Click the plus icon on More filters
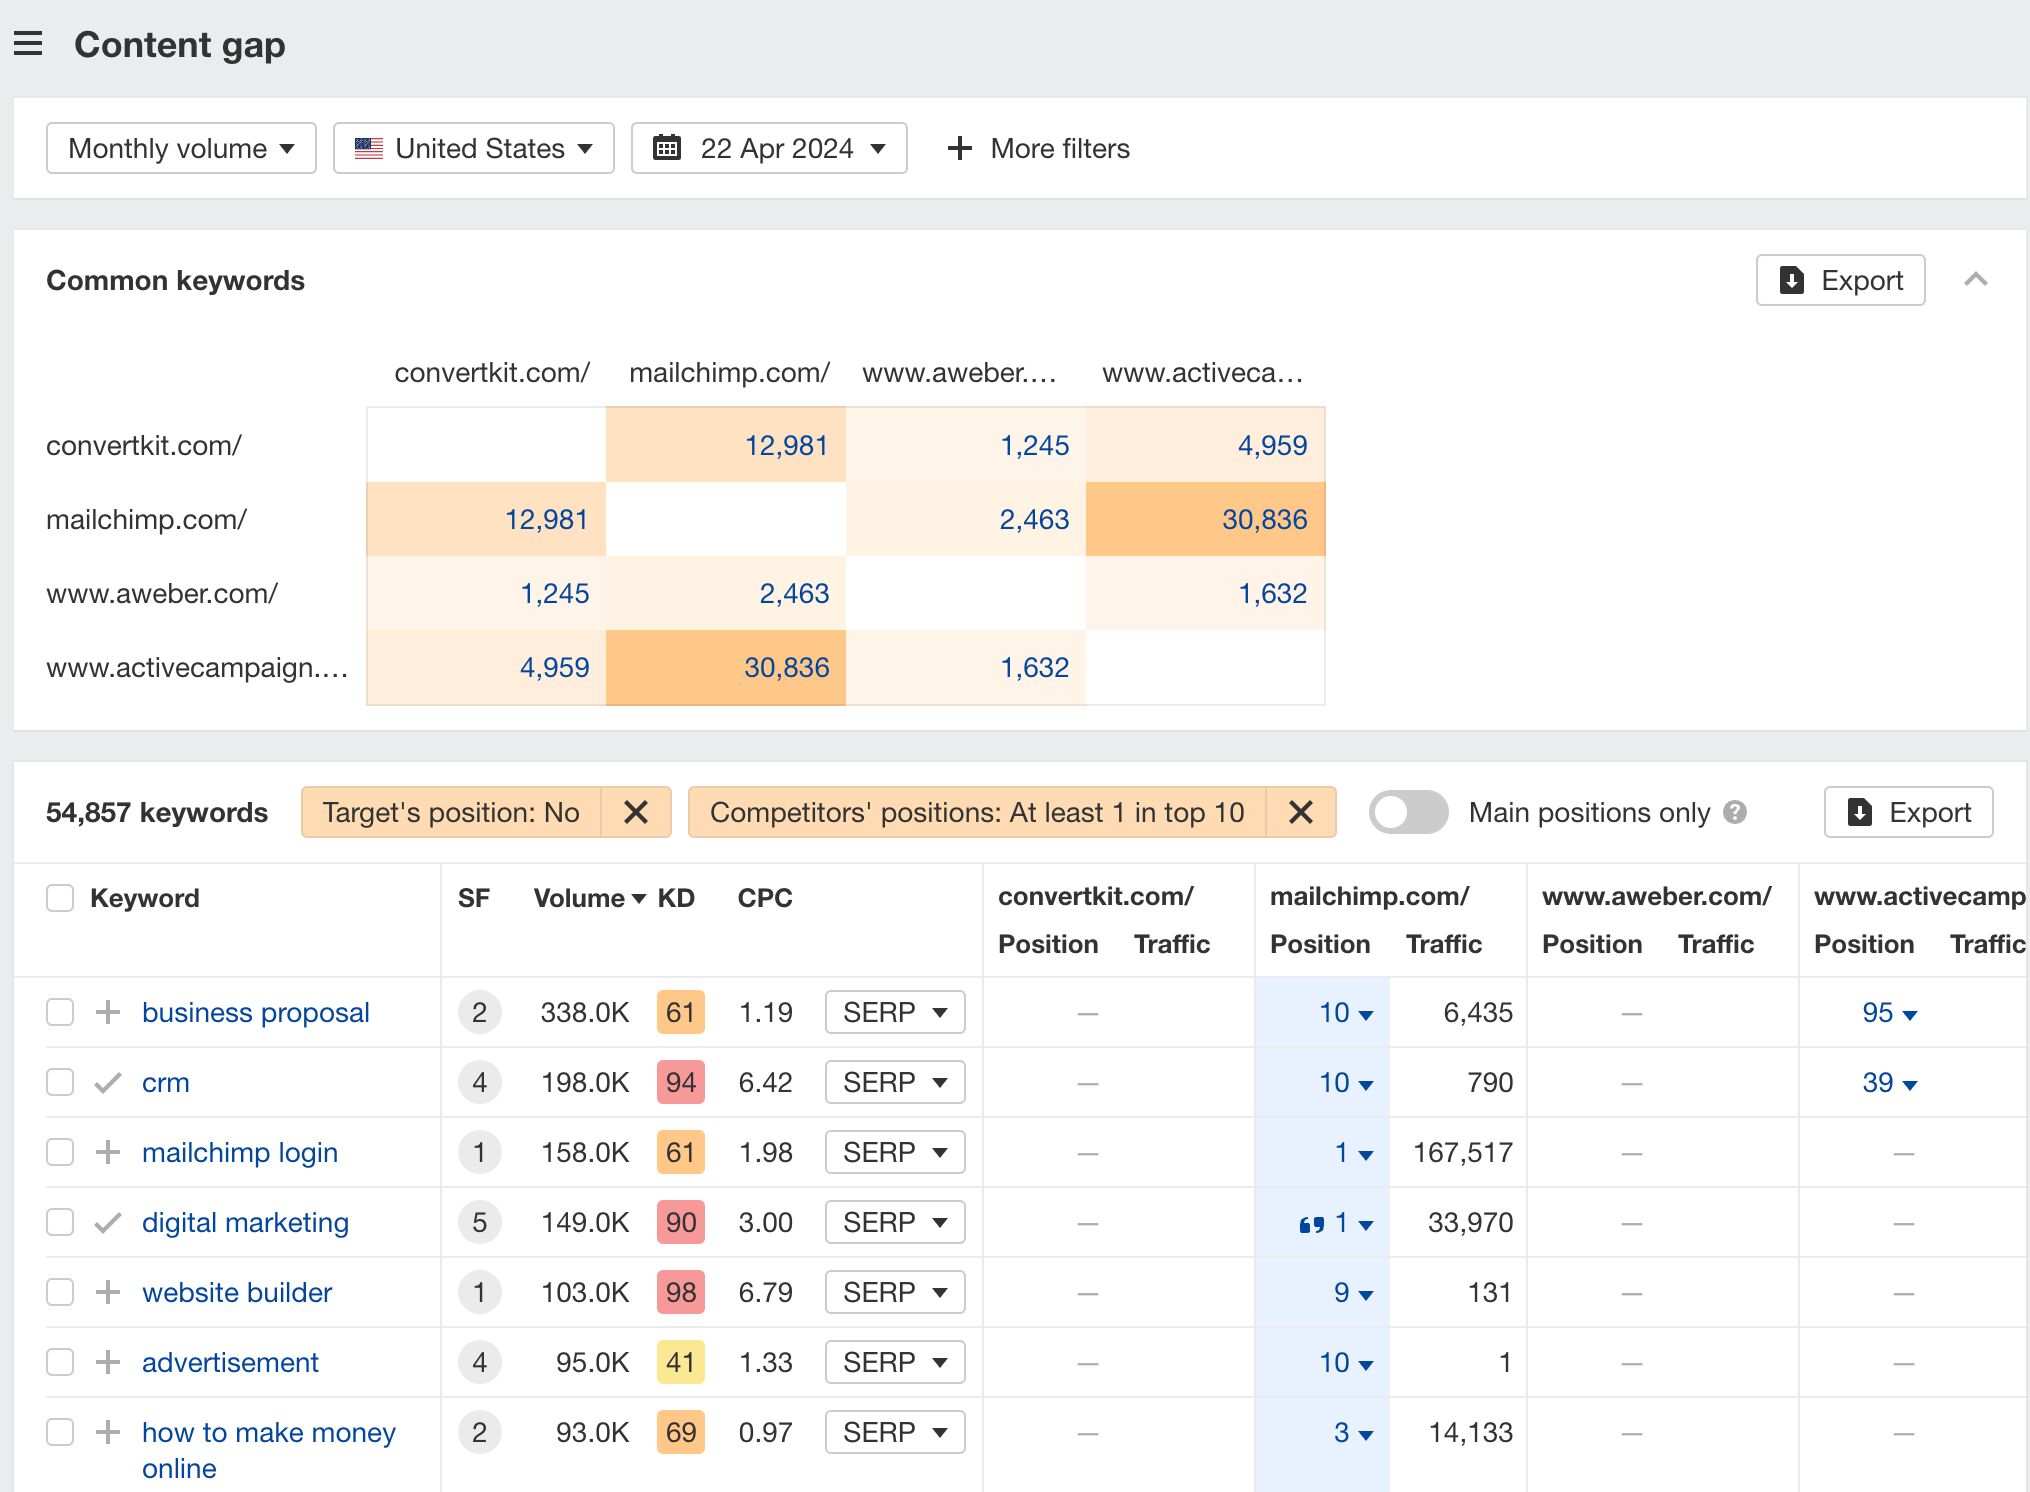This screenshot has height=1492, width=2030. 959,148
